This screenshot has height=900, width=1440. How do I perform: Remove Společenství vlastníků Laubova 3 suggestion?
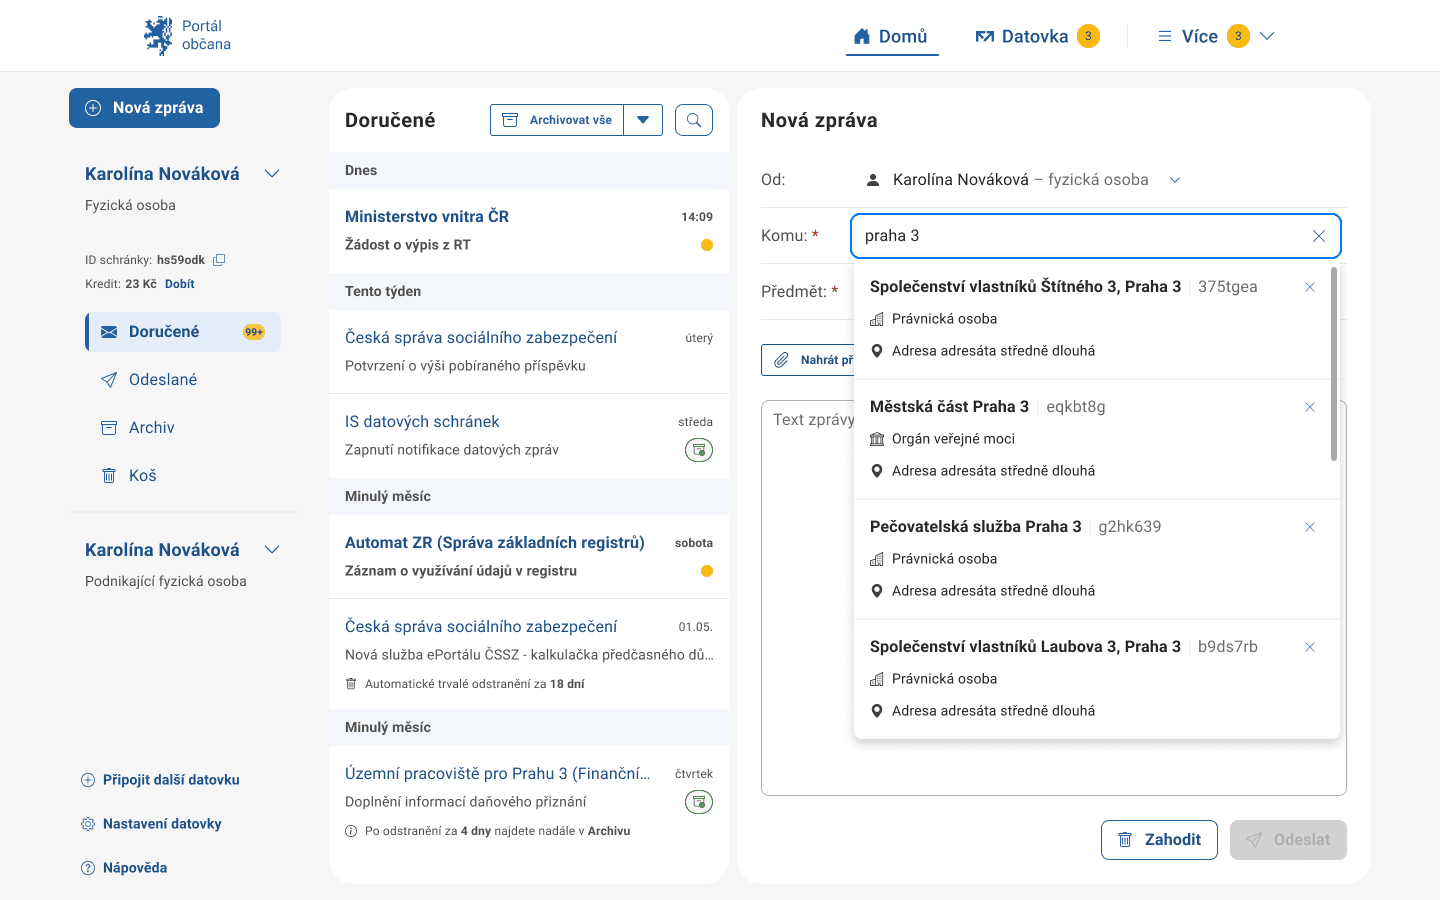(1309, 647)
